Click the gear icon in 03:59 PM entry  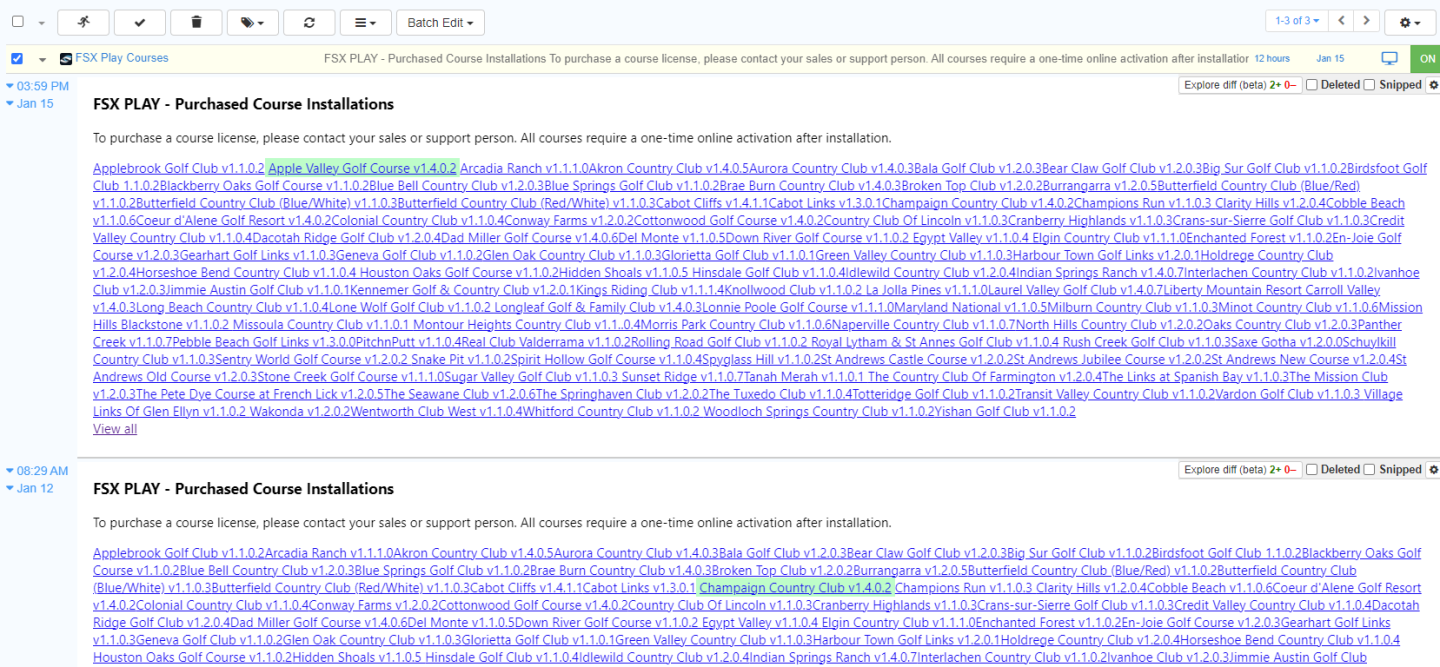tap(1433, 85)
